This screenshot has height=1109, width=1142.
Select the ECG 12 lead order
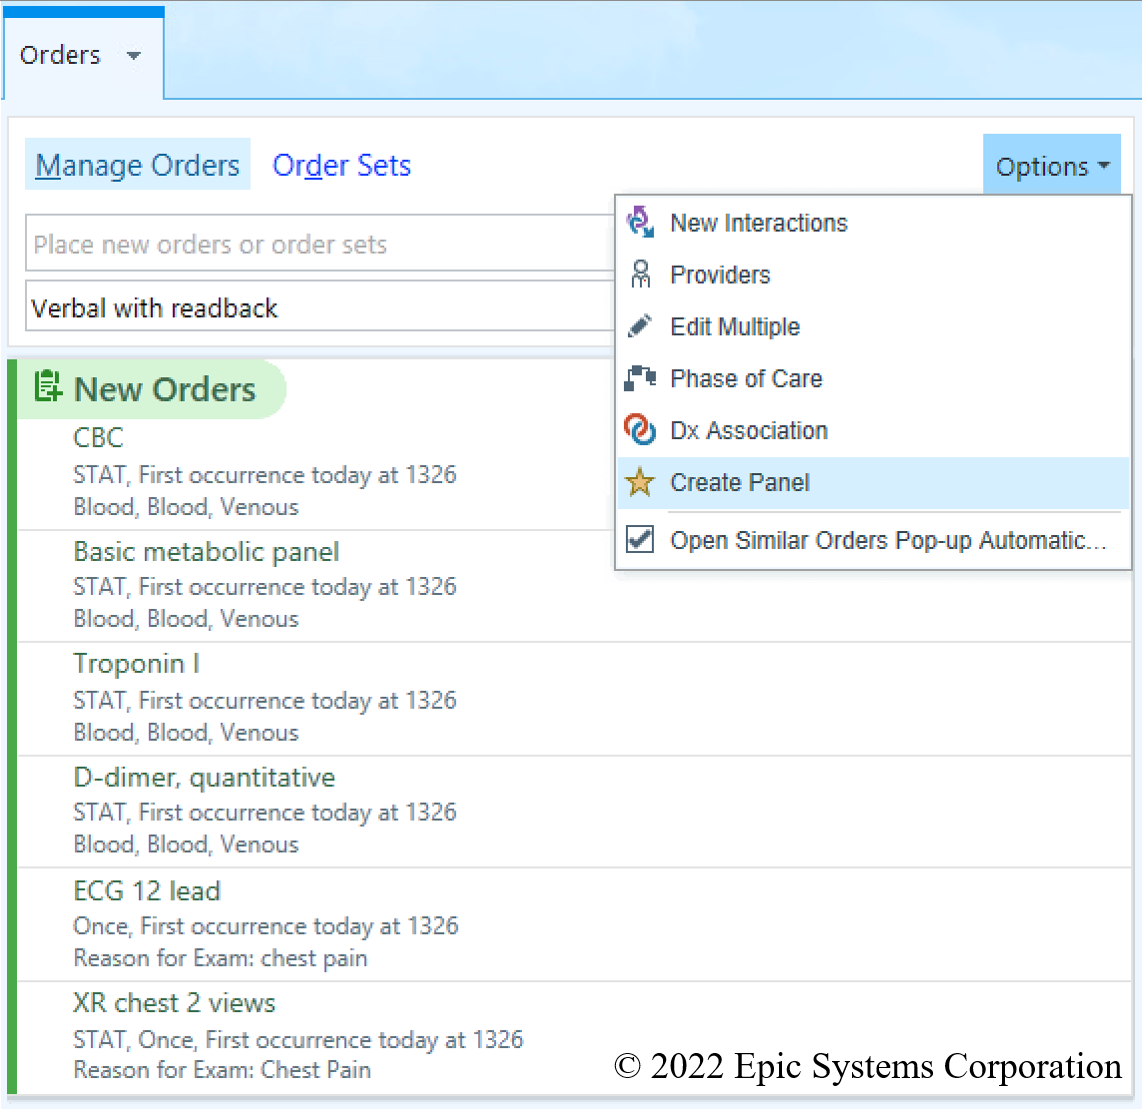[x=147, y=891]
